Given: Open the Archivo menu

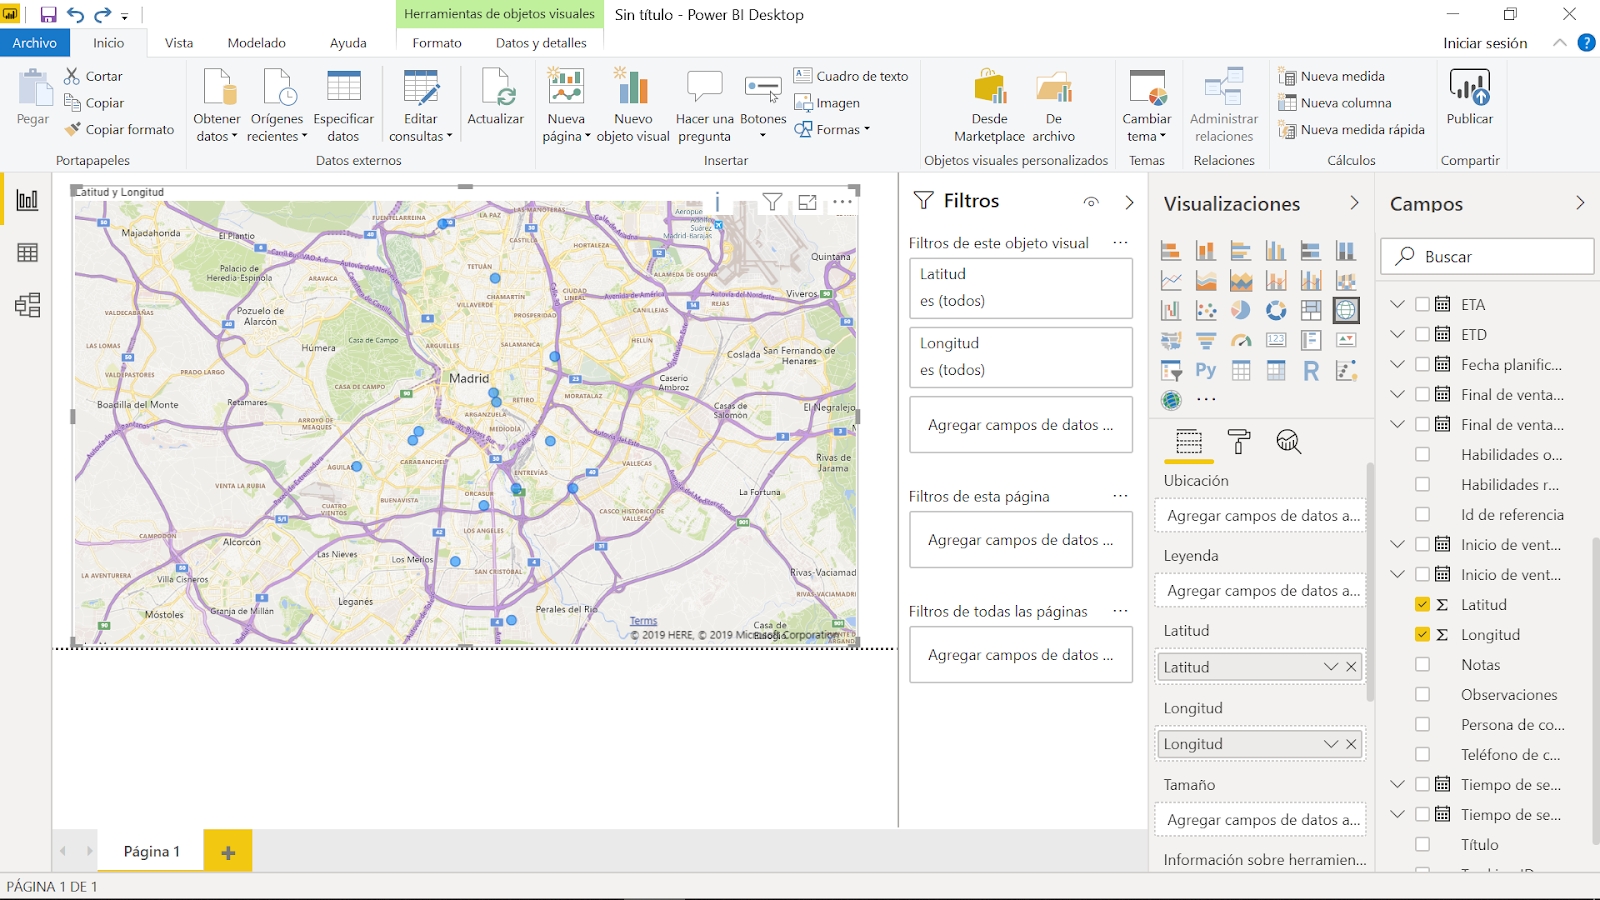Looking at the screenshot, I should [35, 43].
